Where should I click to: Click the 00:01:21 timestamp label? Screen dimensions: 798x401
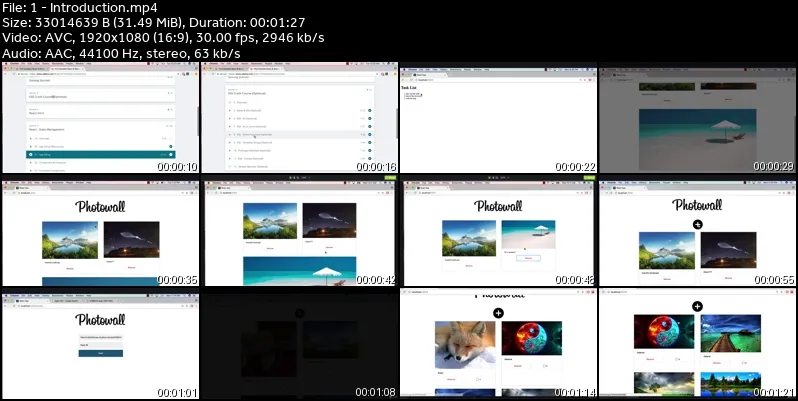pos(774,393)
